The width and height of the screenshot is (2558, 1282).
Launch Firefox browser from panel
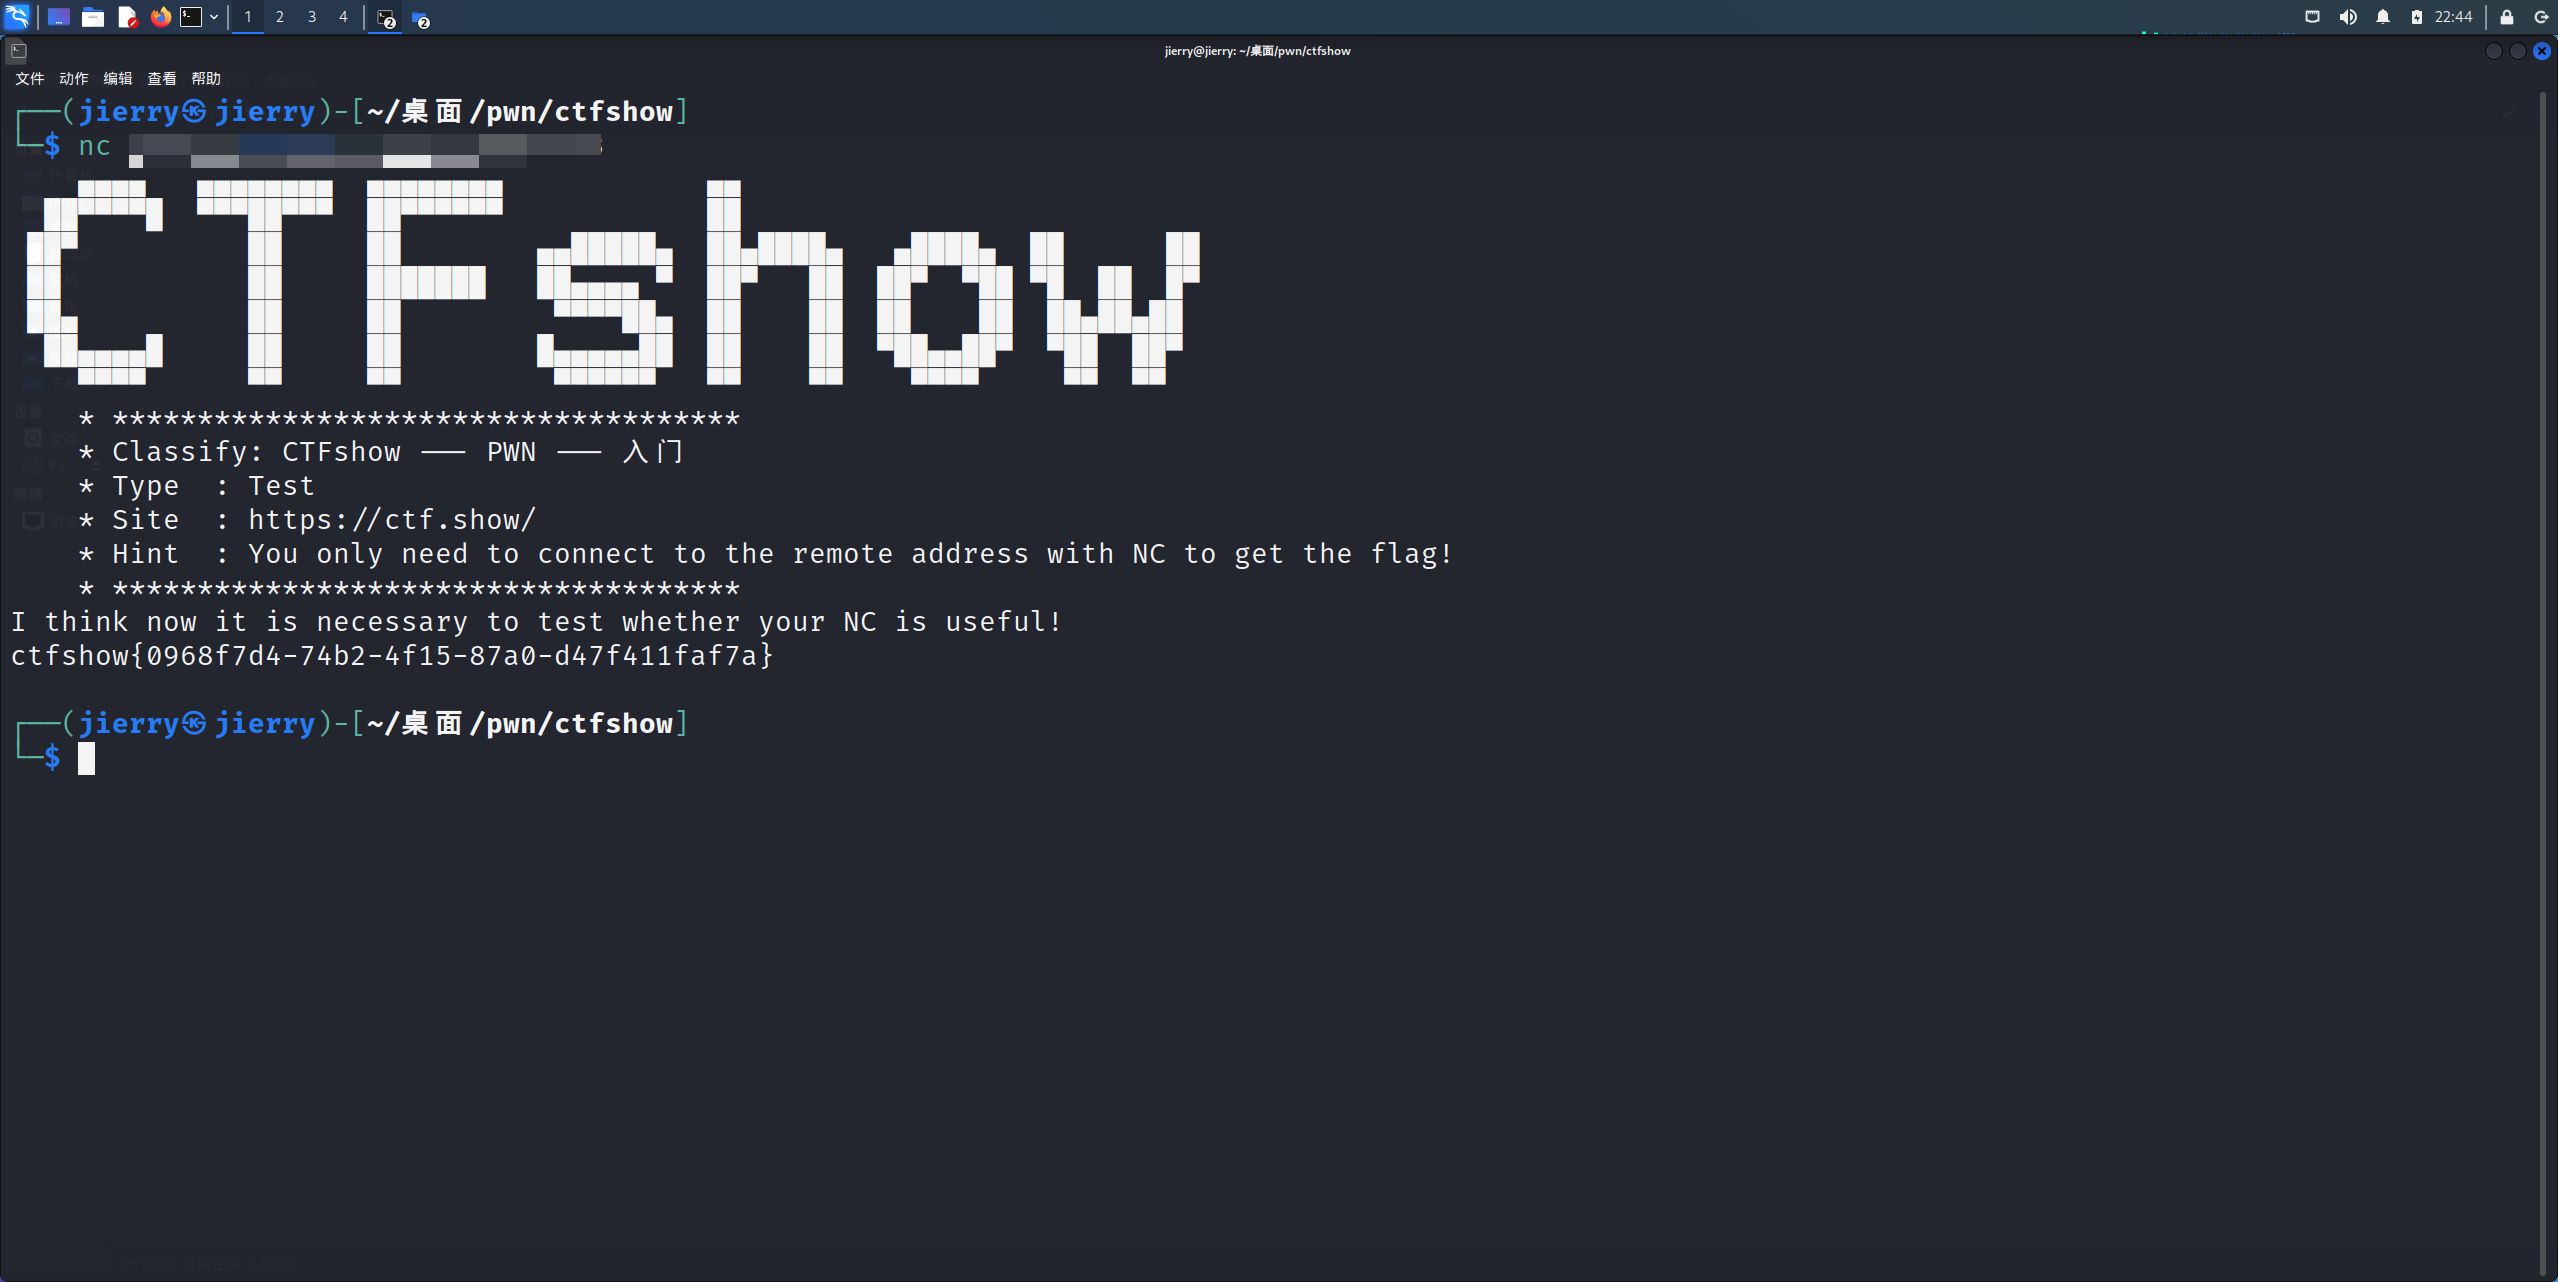pos(160,17)
